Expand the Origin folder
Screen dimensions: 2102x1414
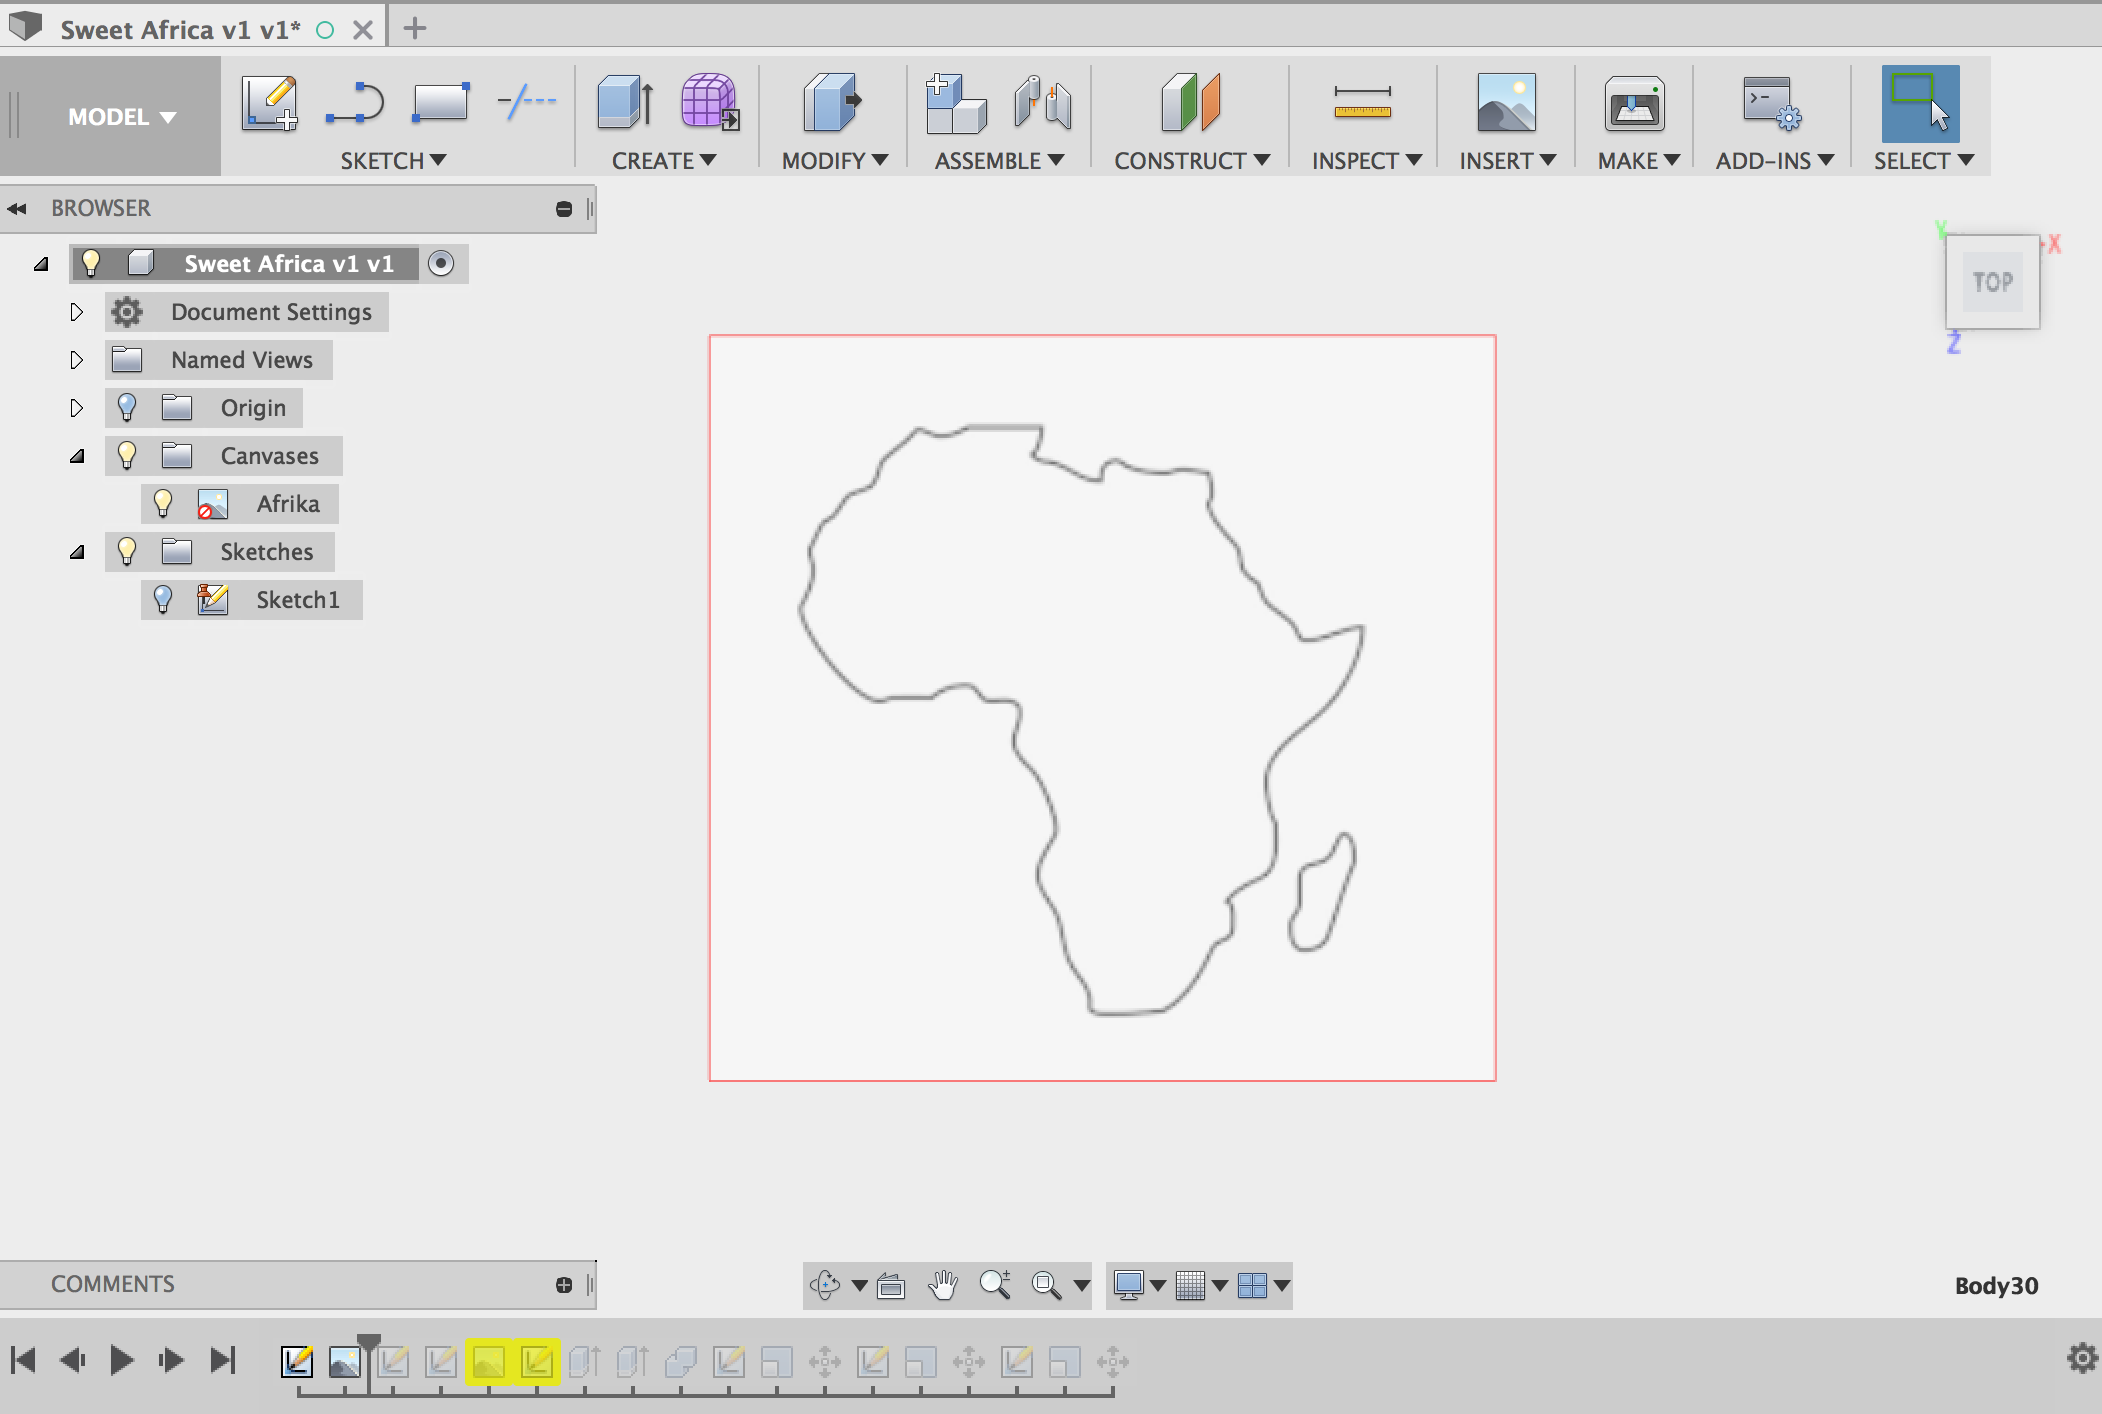pos(74,407)
